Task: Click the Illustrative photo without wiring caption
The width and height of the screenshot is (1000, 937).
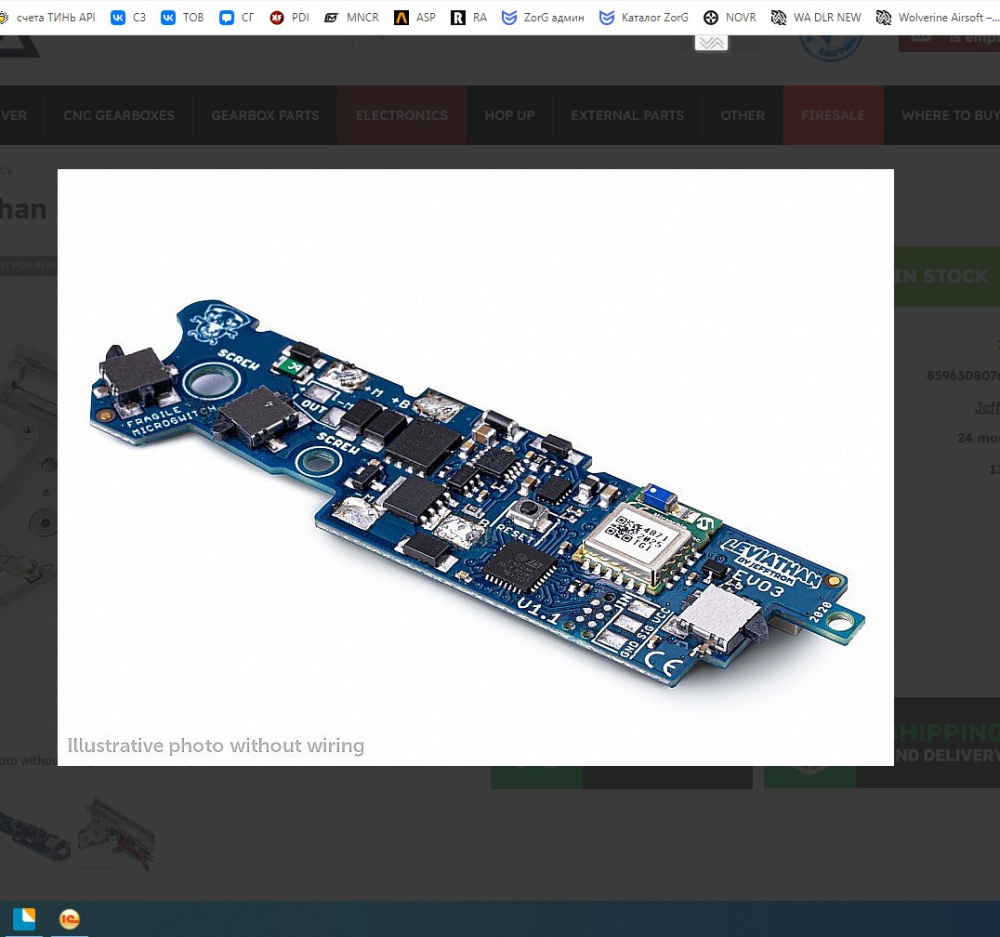Action: tap(216, 745)
